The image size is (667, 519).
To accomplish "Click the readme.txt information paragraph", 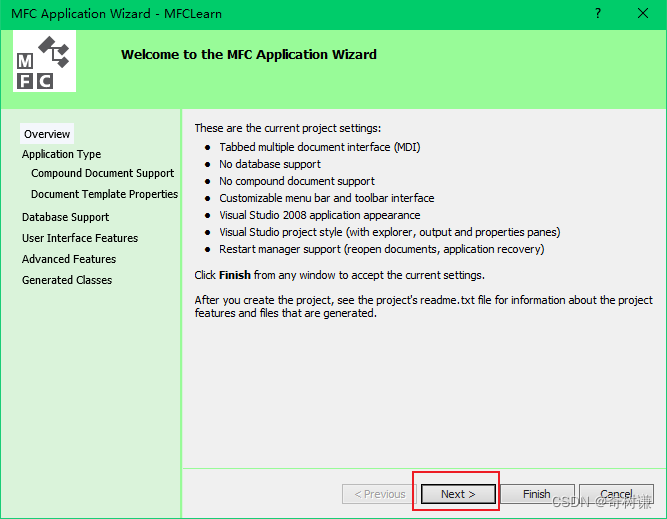I will [x=423, y=307].
